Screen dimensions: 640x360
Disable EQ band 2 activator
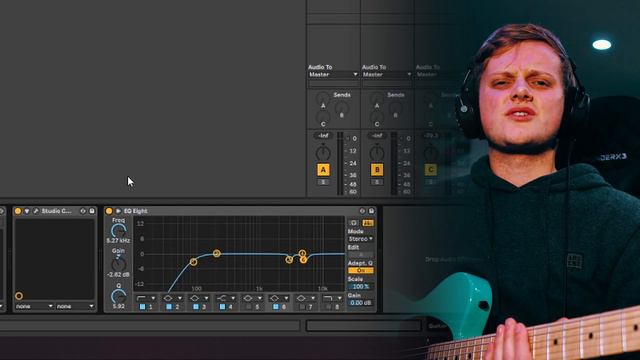point(169,307)
